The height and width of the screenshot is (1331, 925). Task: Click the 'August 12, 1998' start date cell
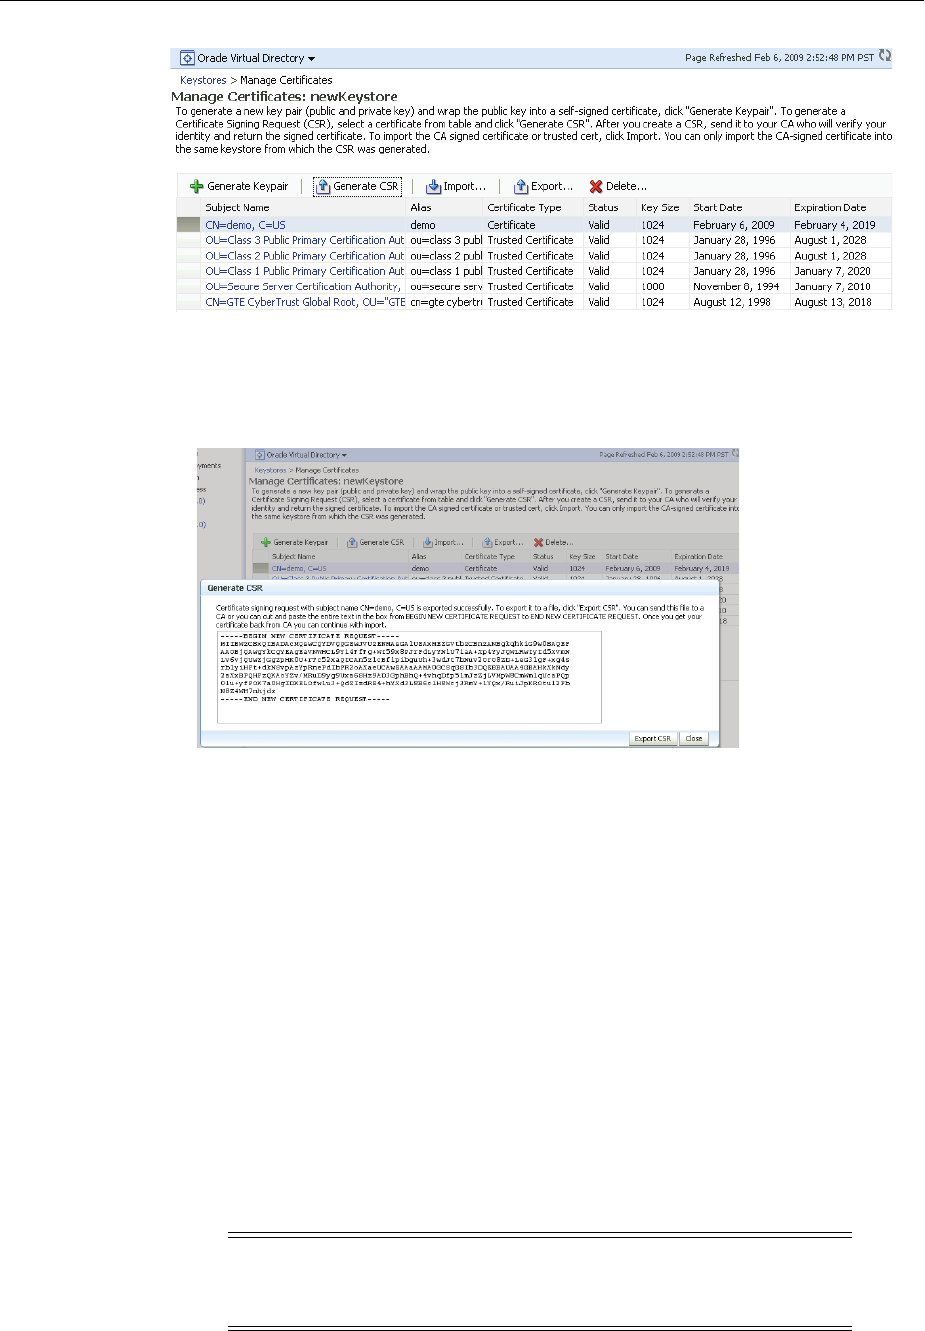point(732,302)
